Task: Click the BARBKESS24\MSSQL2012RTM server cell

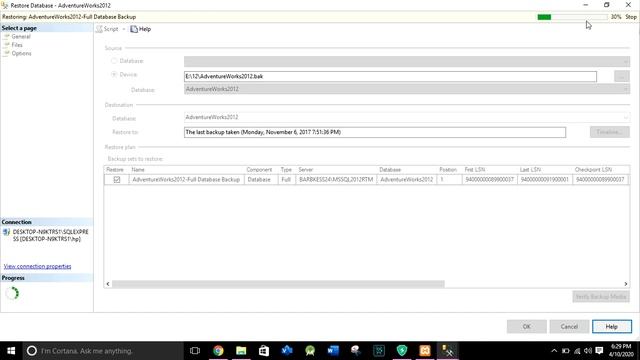Action: 336,180
